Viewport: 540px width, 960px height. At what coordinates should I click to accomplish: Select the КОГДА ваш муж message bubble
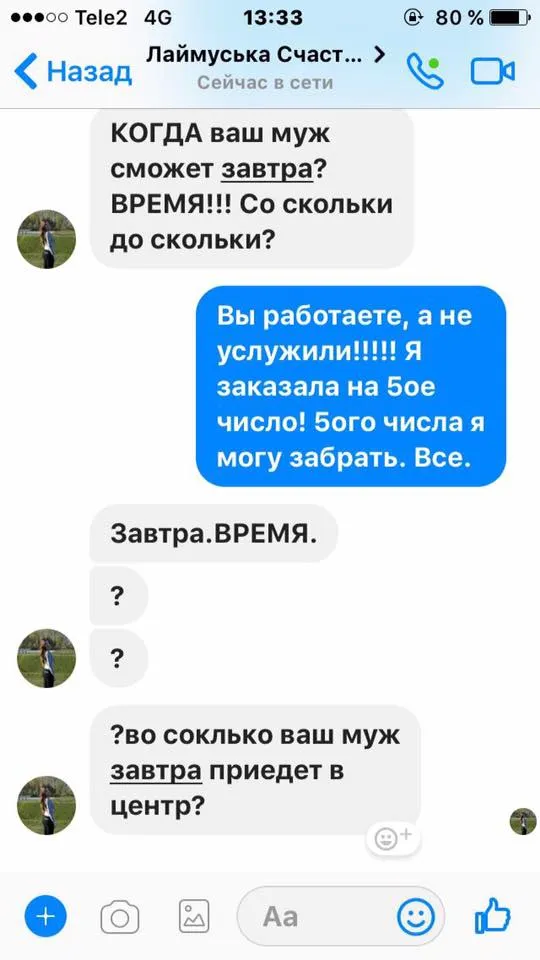coord(252,188)
